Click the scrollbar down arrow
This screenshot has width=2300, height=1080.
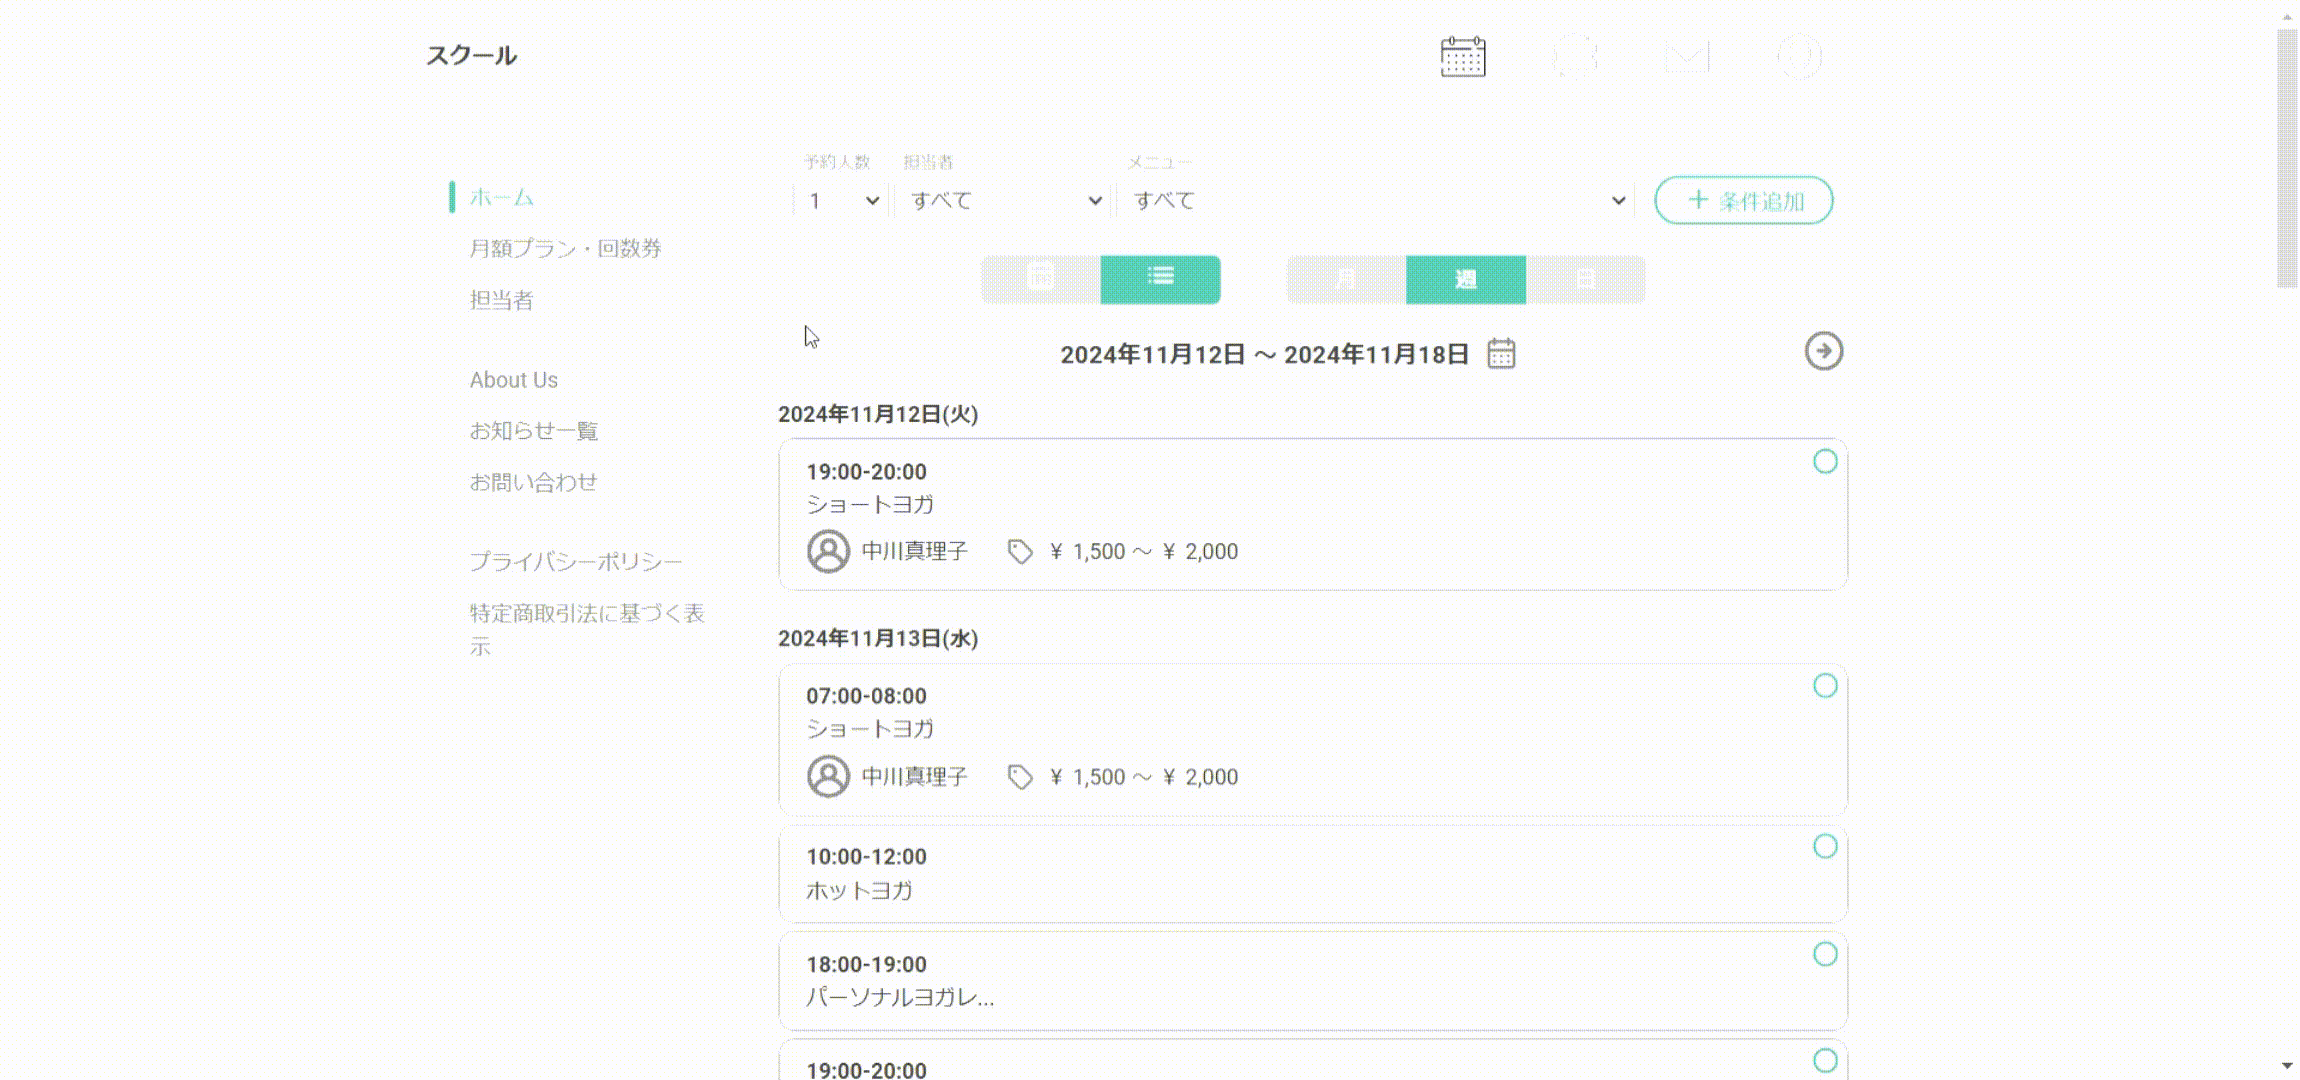pyautogui.click(x=2287, y=1066)
